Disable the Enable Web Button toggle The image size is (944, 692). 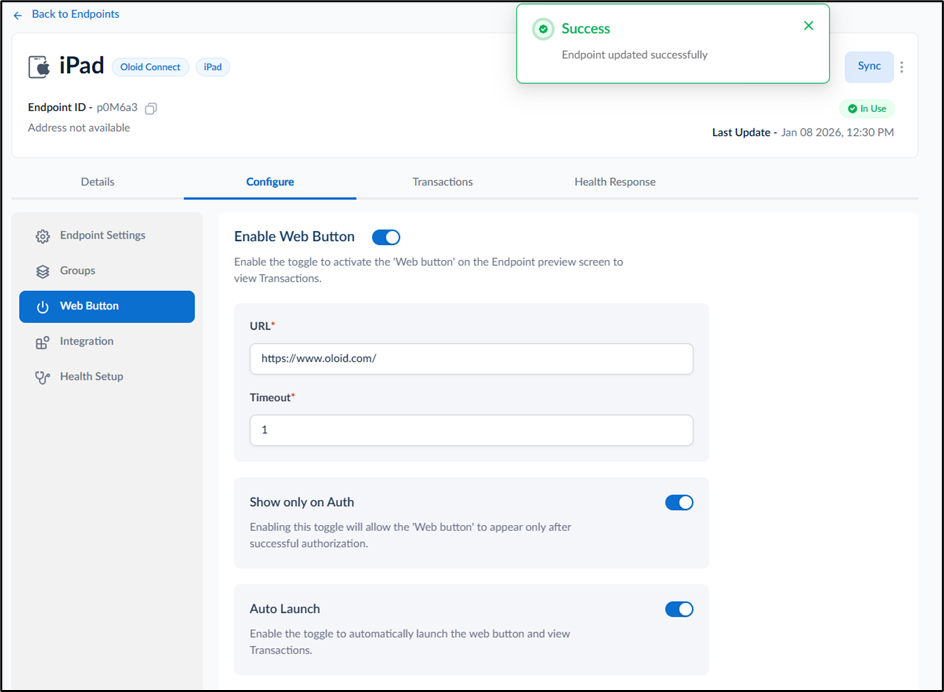tap(386, 237)
